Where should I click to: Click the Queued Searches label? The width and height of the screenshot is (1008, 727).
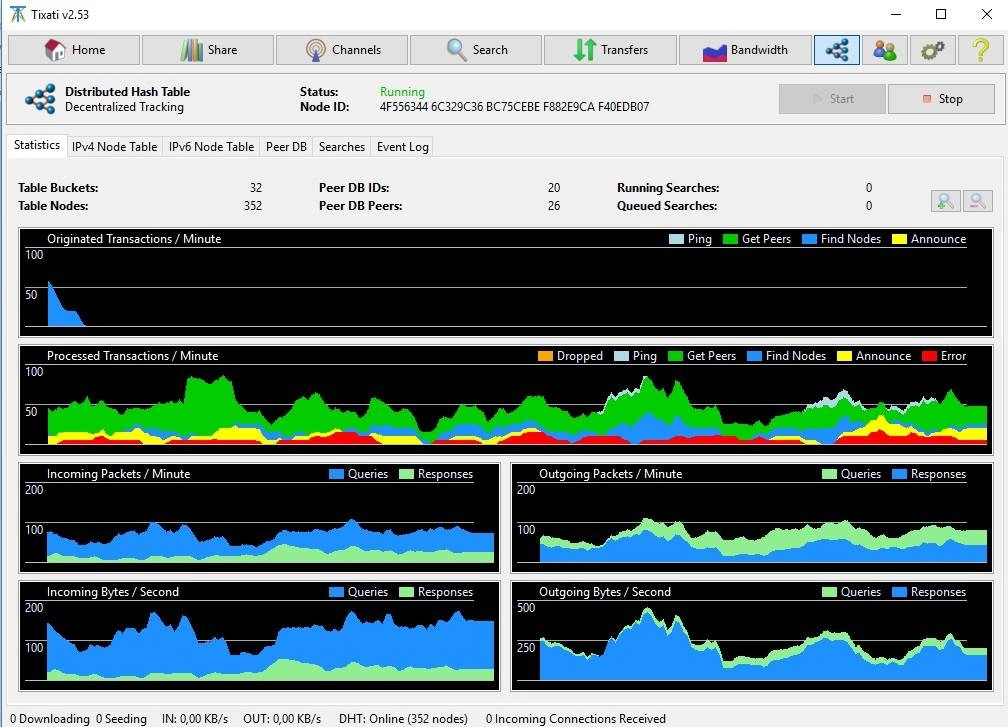click(x=667, y=206)
